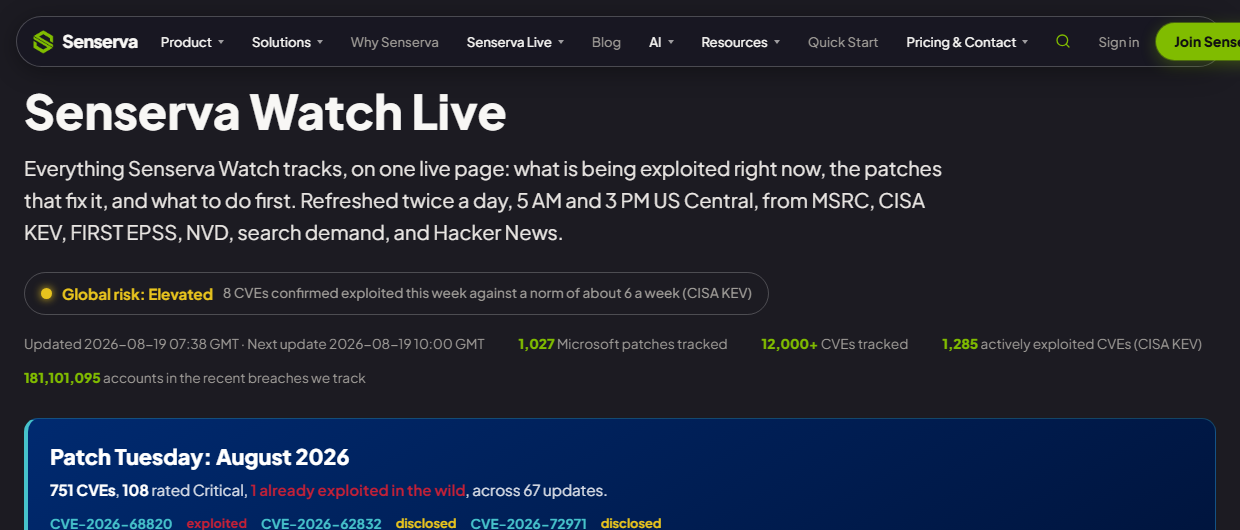Expand the Product menu
Image resolution: width=1240 pixels, height=530 pixels.
click(x=192, y=42)
